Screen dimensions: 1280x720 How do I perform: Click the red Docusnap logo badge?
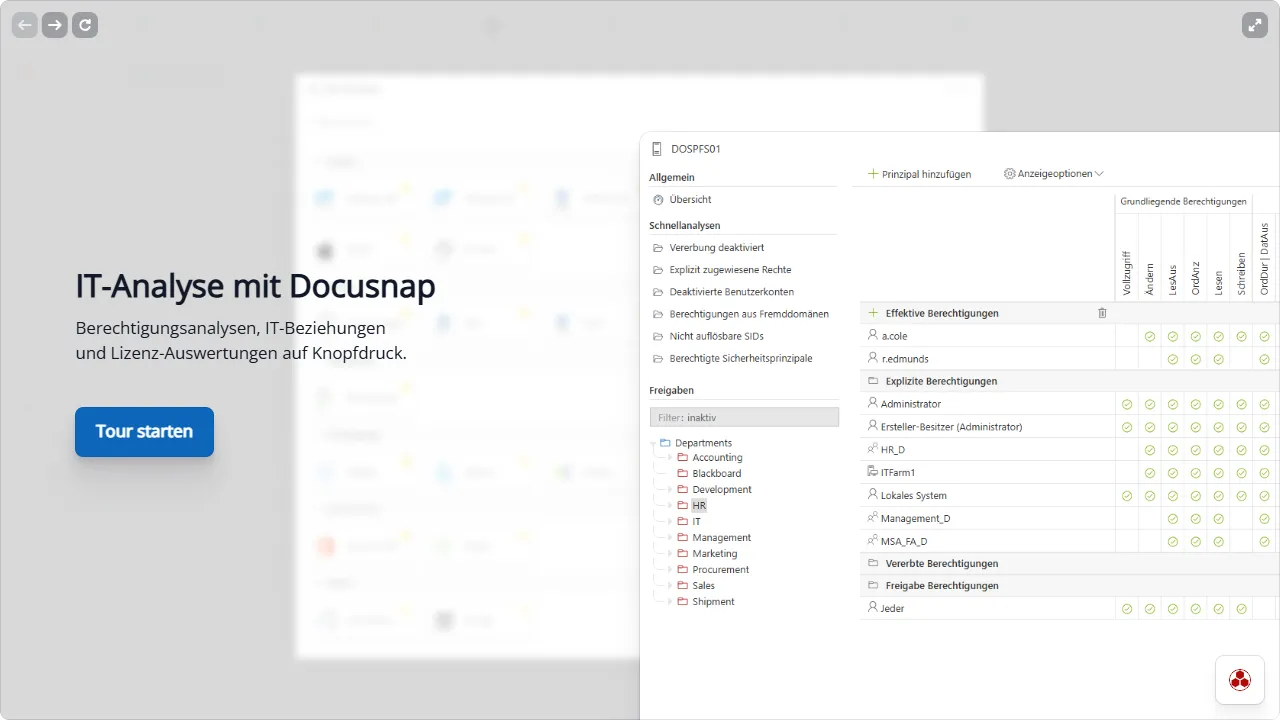1240,680
